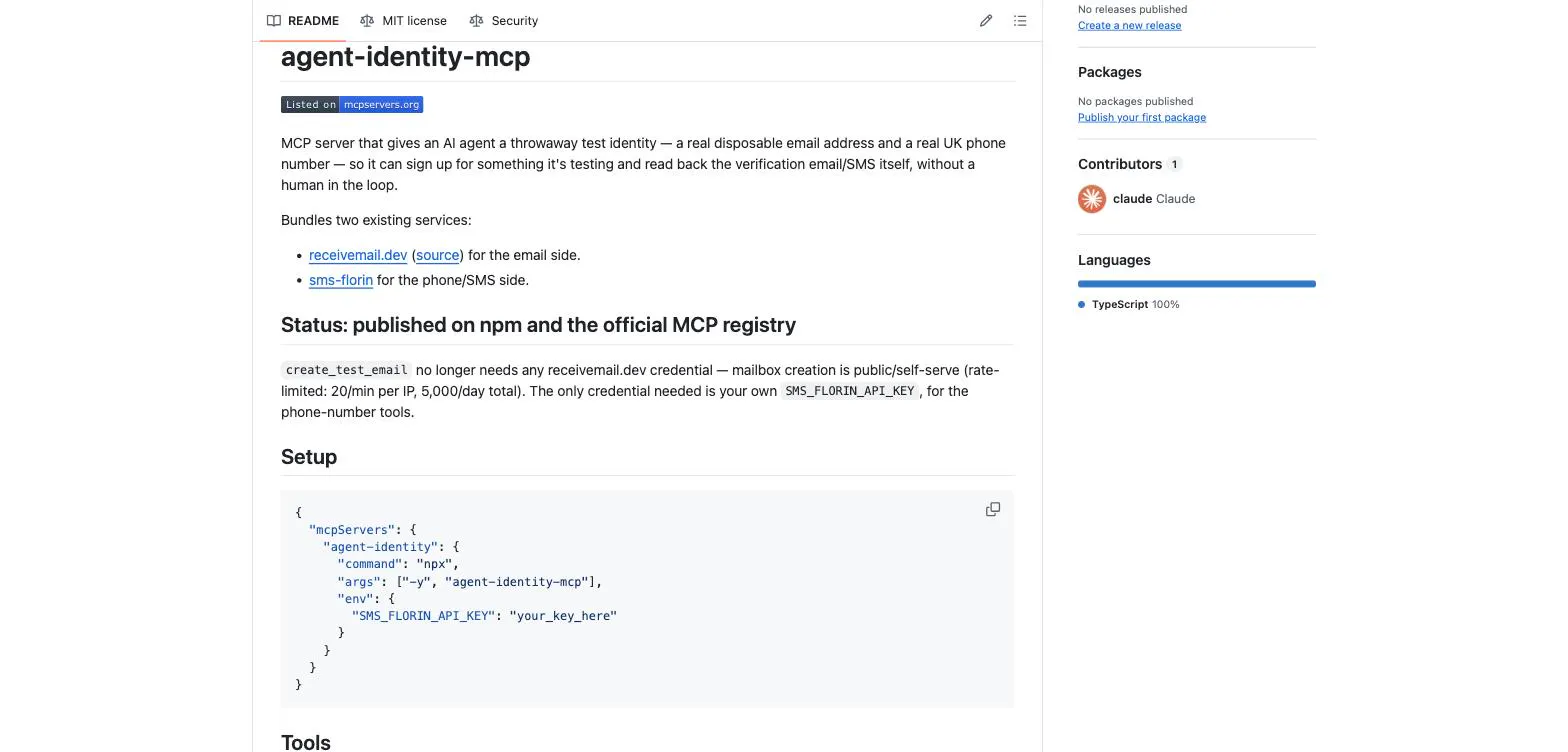Click the blue TypeScript language bar
This screenshot has height=752, width=1568.
[x=1197, y=284]
